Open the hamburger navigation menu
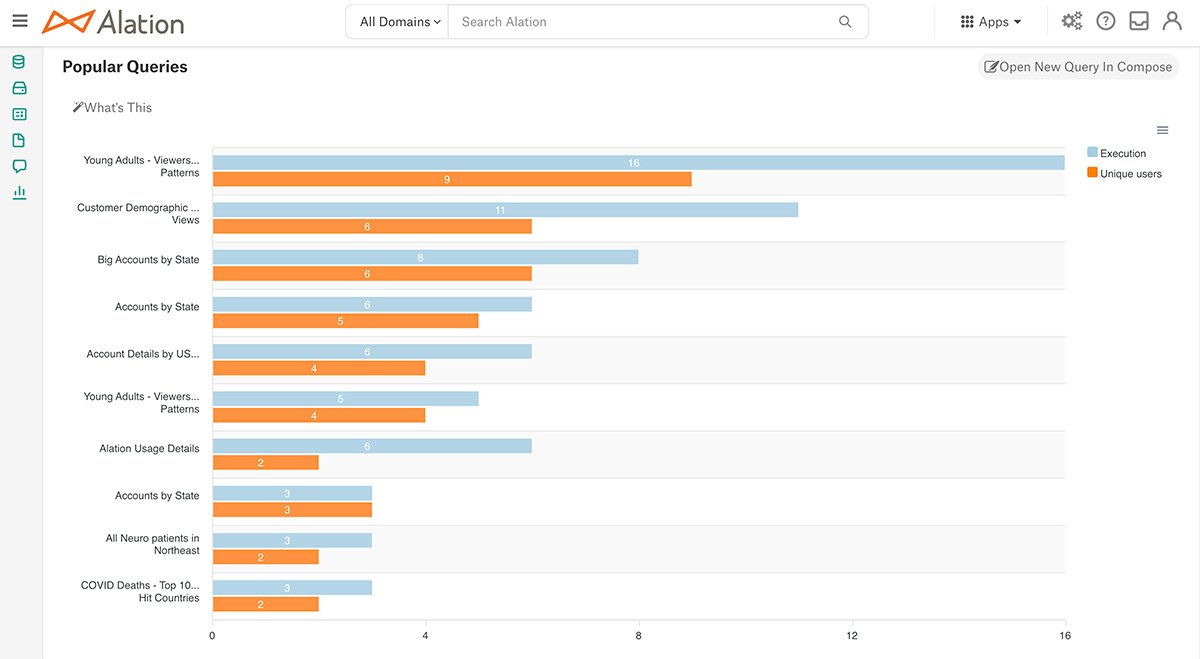Image resolution: width=1200 pixels, height=659 pixels. point(20,21)
